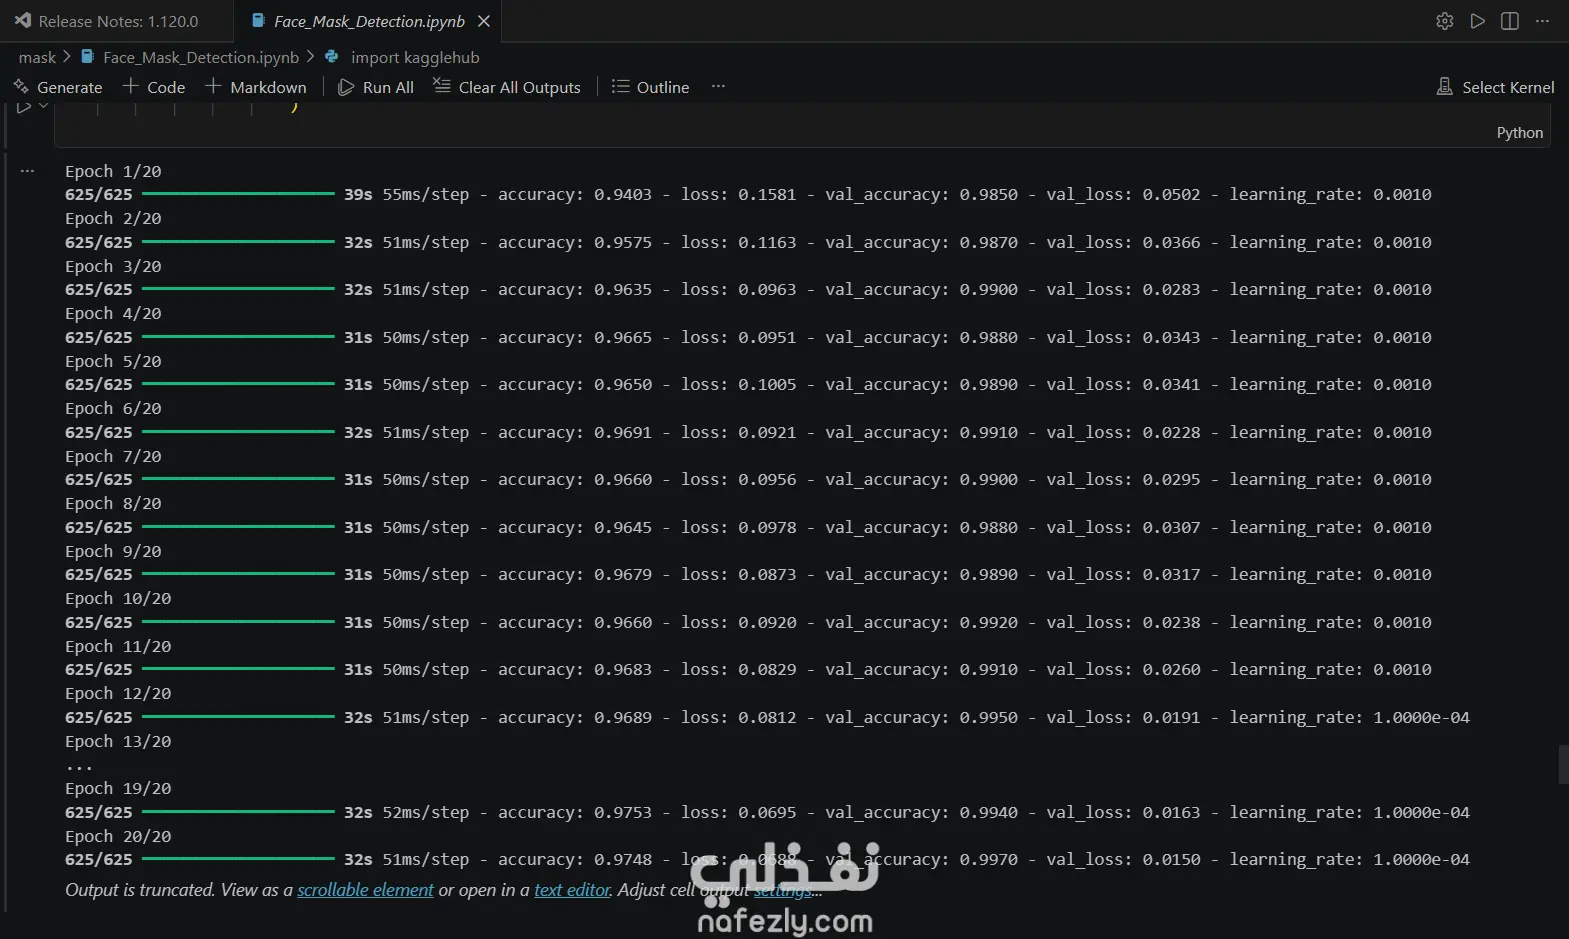Click the mask breadcrumb folder

(37, 58)
